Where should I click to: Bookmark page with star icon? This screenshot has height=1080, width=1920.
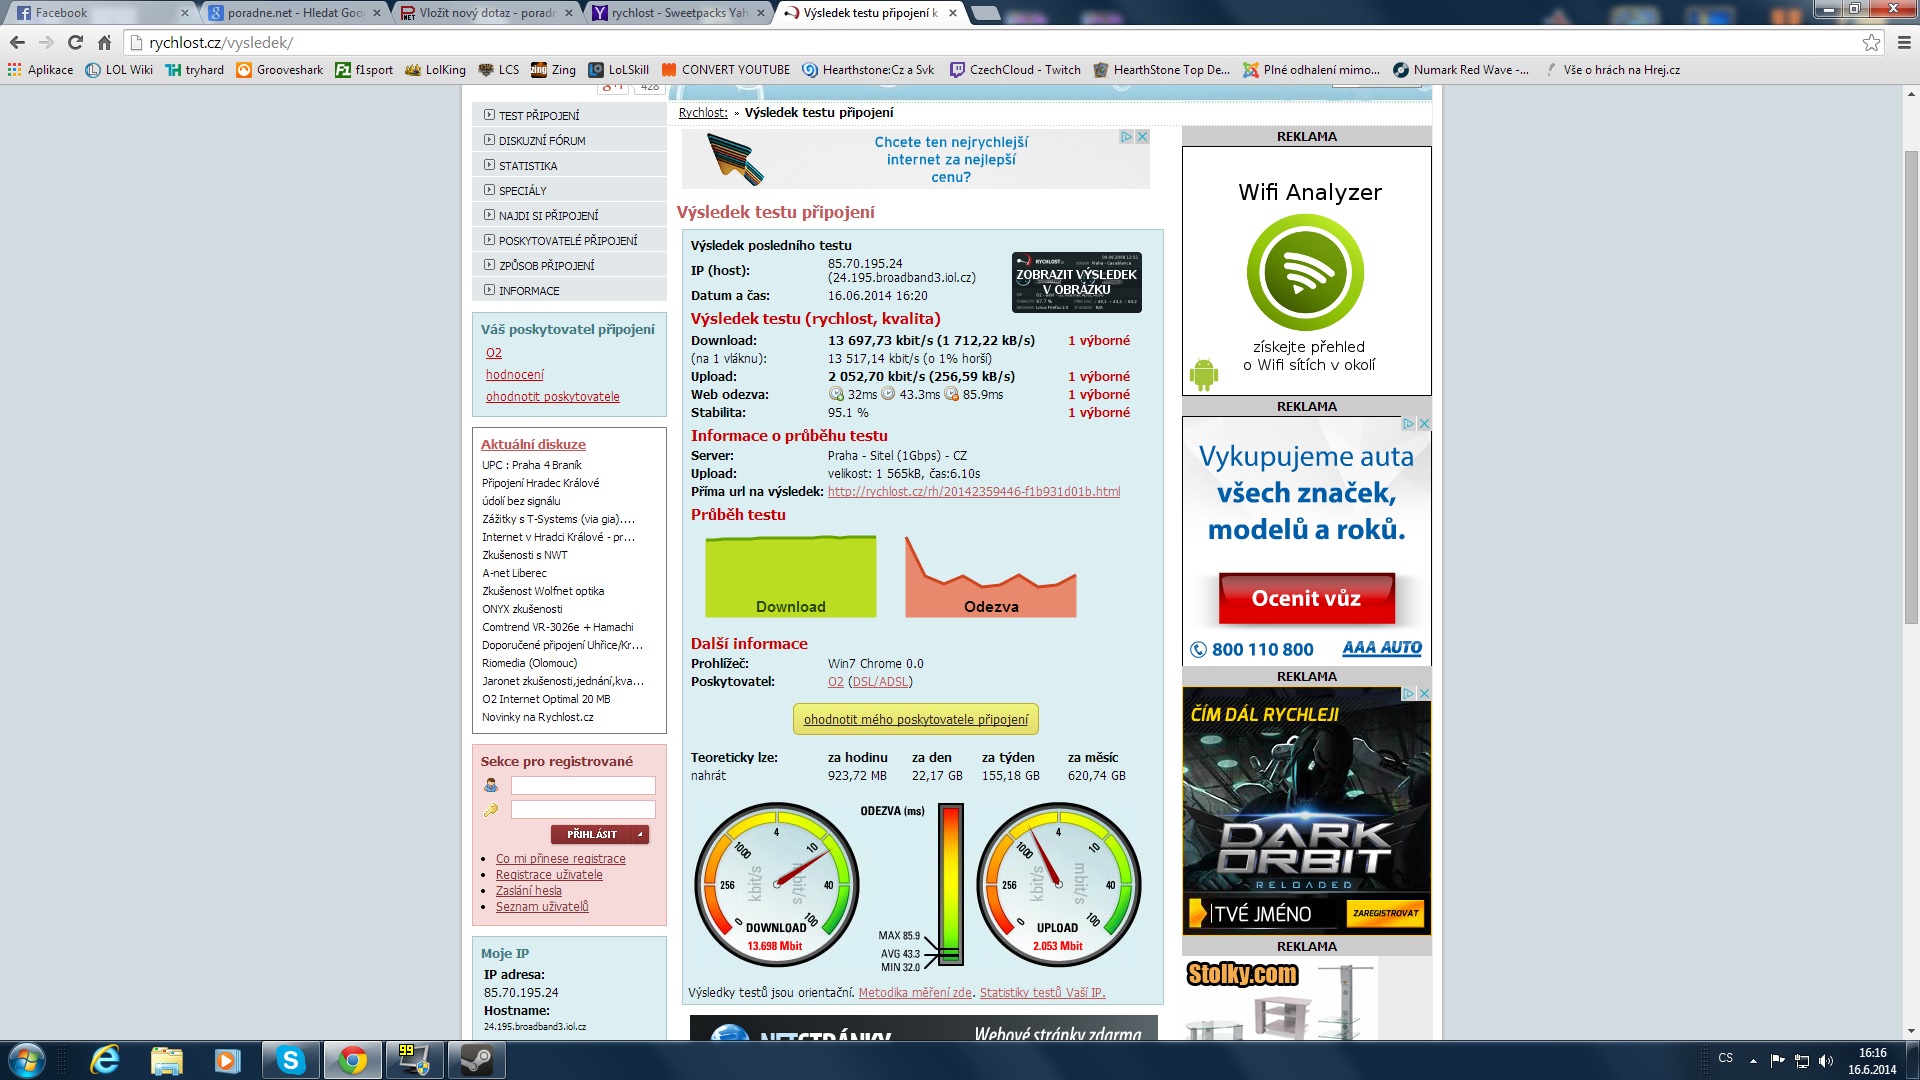1871,42
